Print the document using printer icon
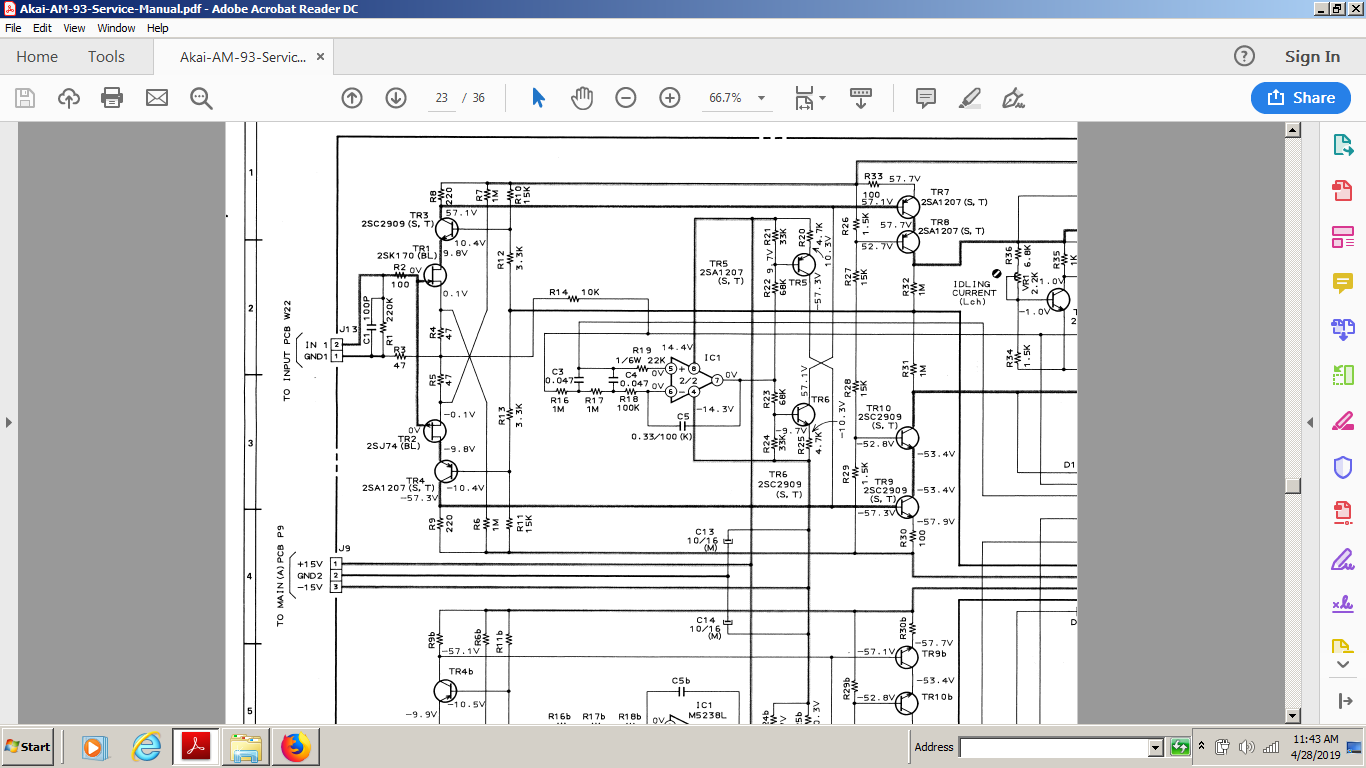 pos(112,98)
